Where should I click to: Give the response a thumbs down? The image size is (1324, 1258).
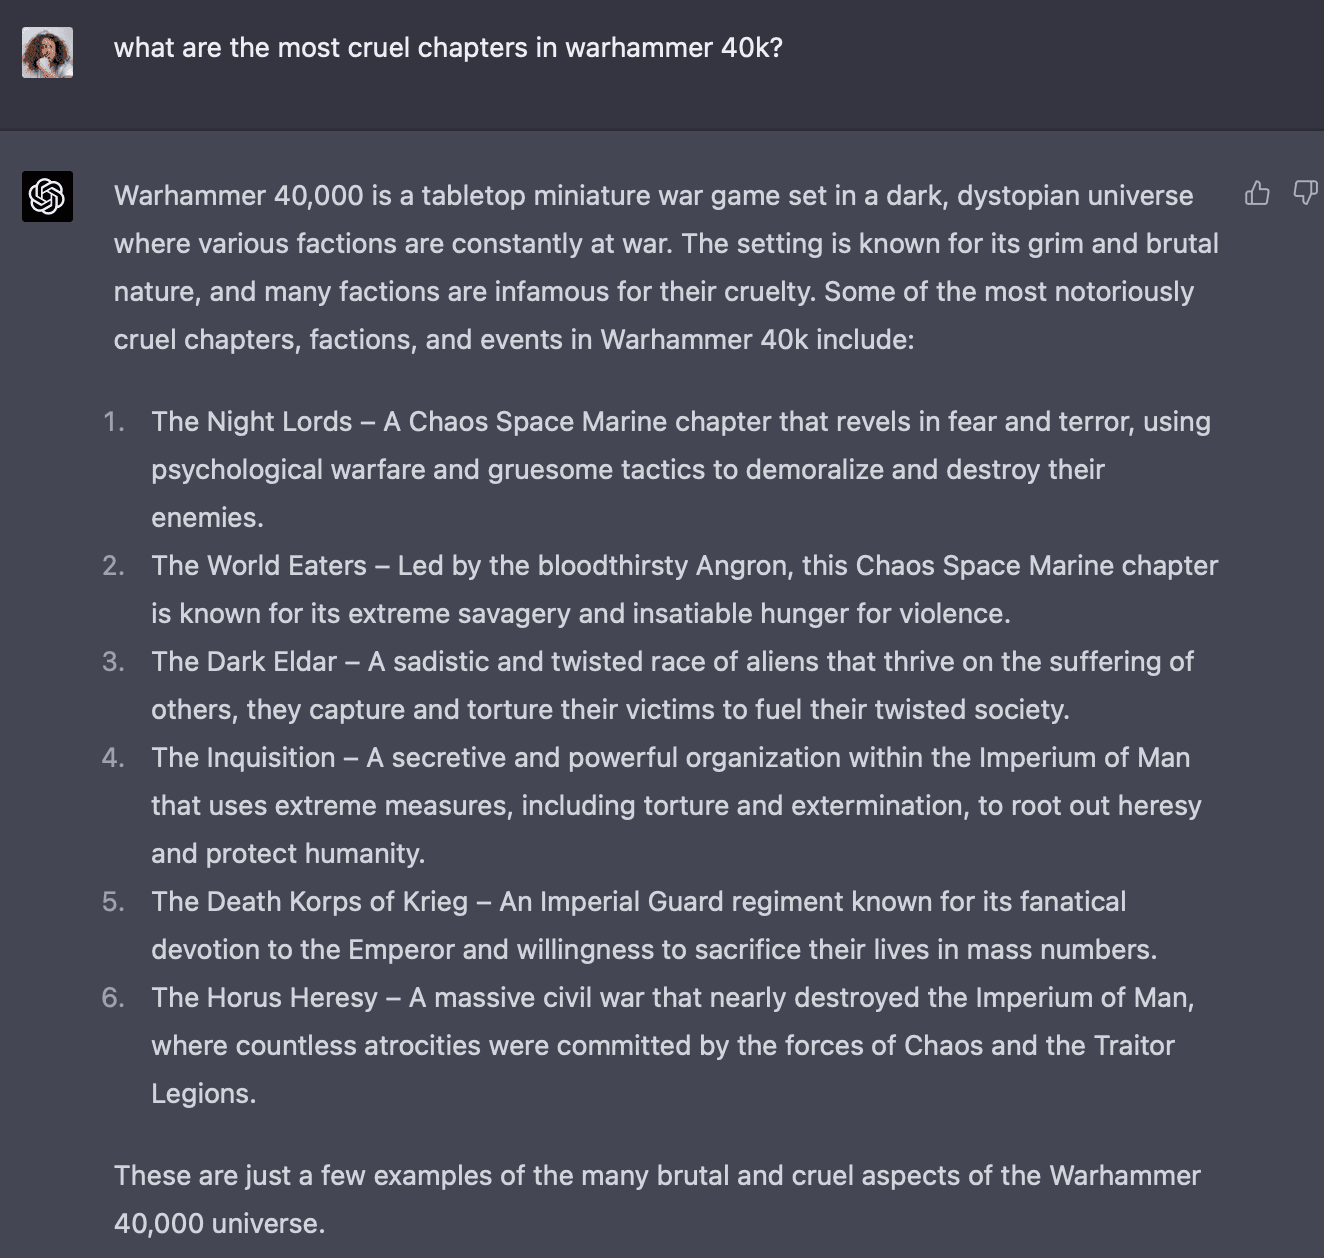pyautogui.click(x=1306, y=193)
